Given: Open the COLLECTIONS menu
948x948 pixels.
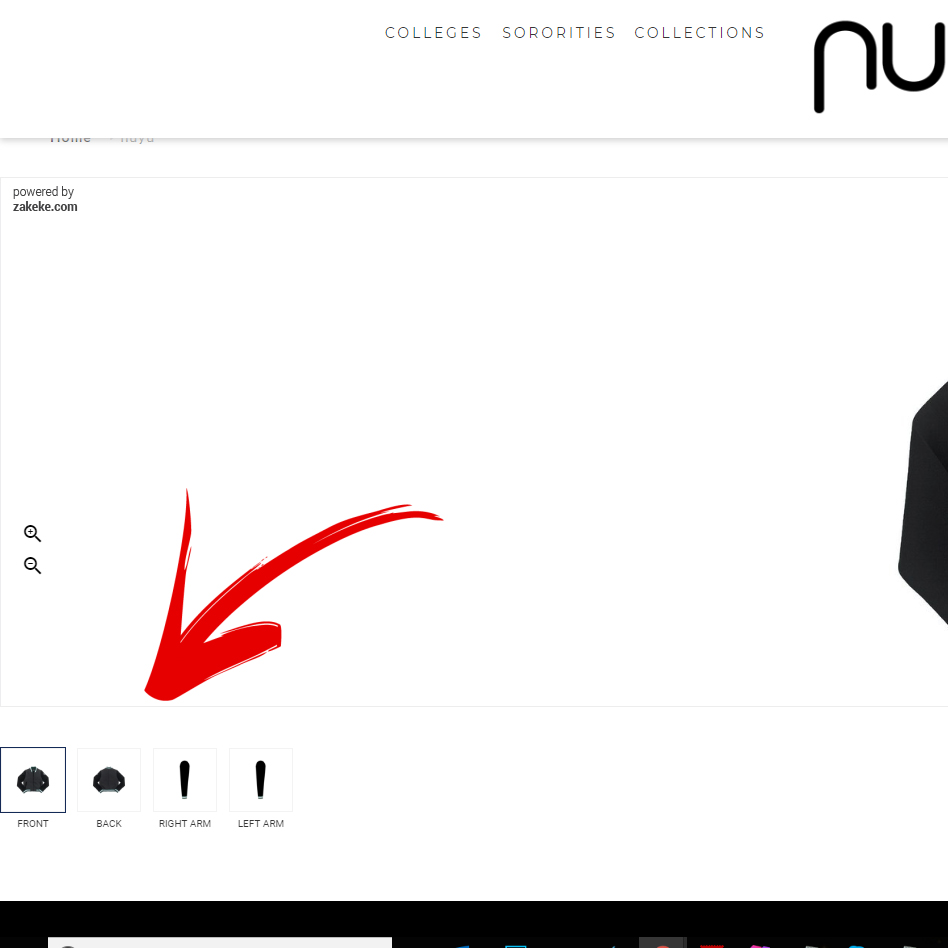Looking at the screenshot, I should tap(700, 33).
